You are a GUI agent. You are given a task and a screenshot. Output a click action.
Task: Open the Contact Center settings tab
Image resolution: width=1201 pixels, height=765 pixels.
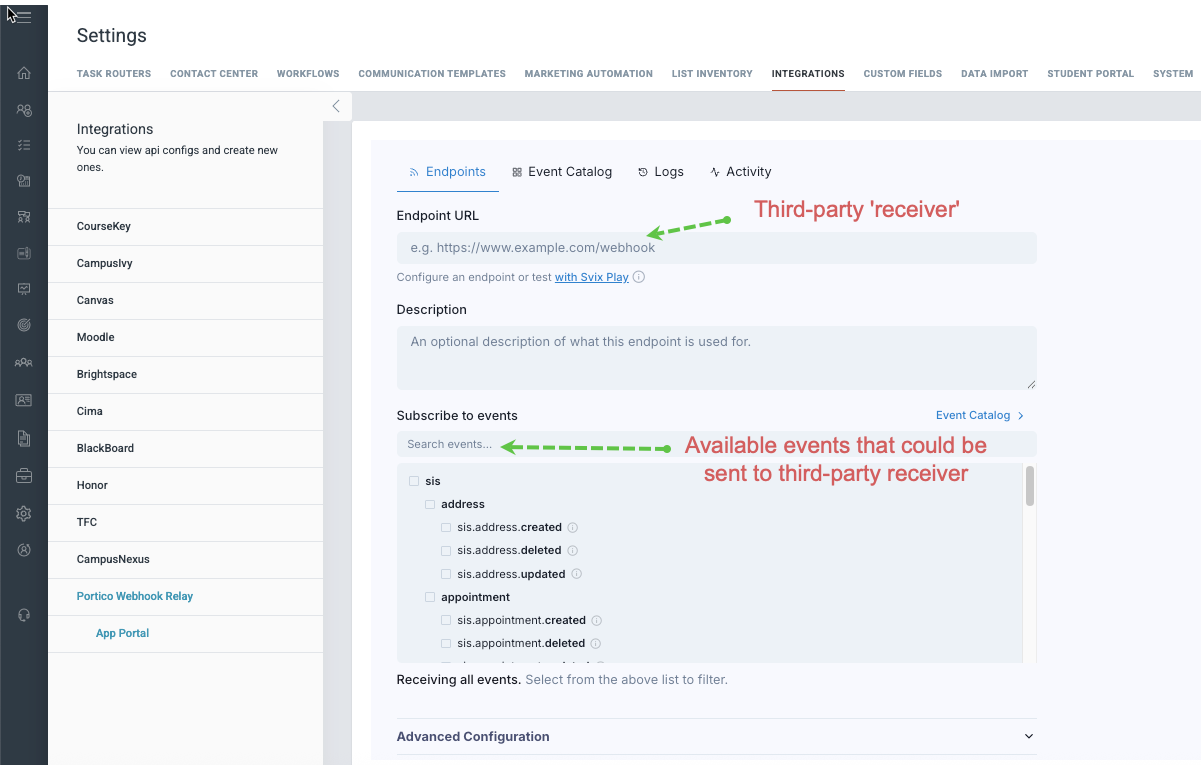click(x=214, y=74)
